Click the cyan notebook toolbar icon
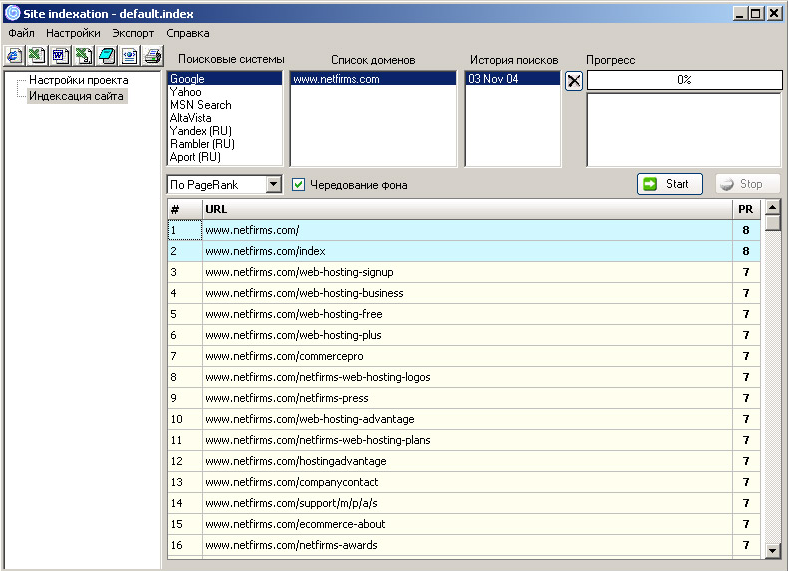Screen dimensions: 788x571 click(106, 56)
